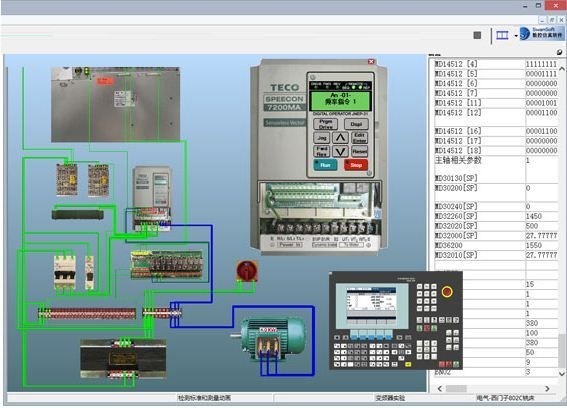Click the panel layout icon in toolbar
Viewport: 567px width, 408px height.
point(502,35)
